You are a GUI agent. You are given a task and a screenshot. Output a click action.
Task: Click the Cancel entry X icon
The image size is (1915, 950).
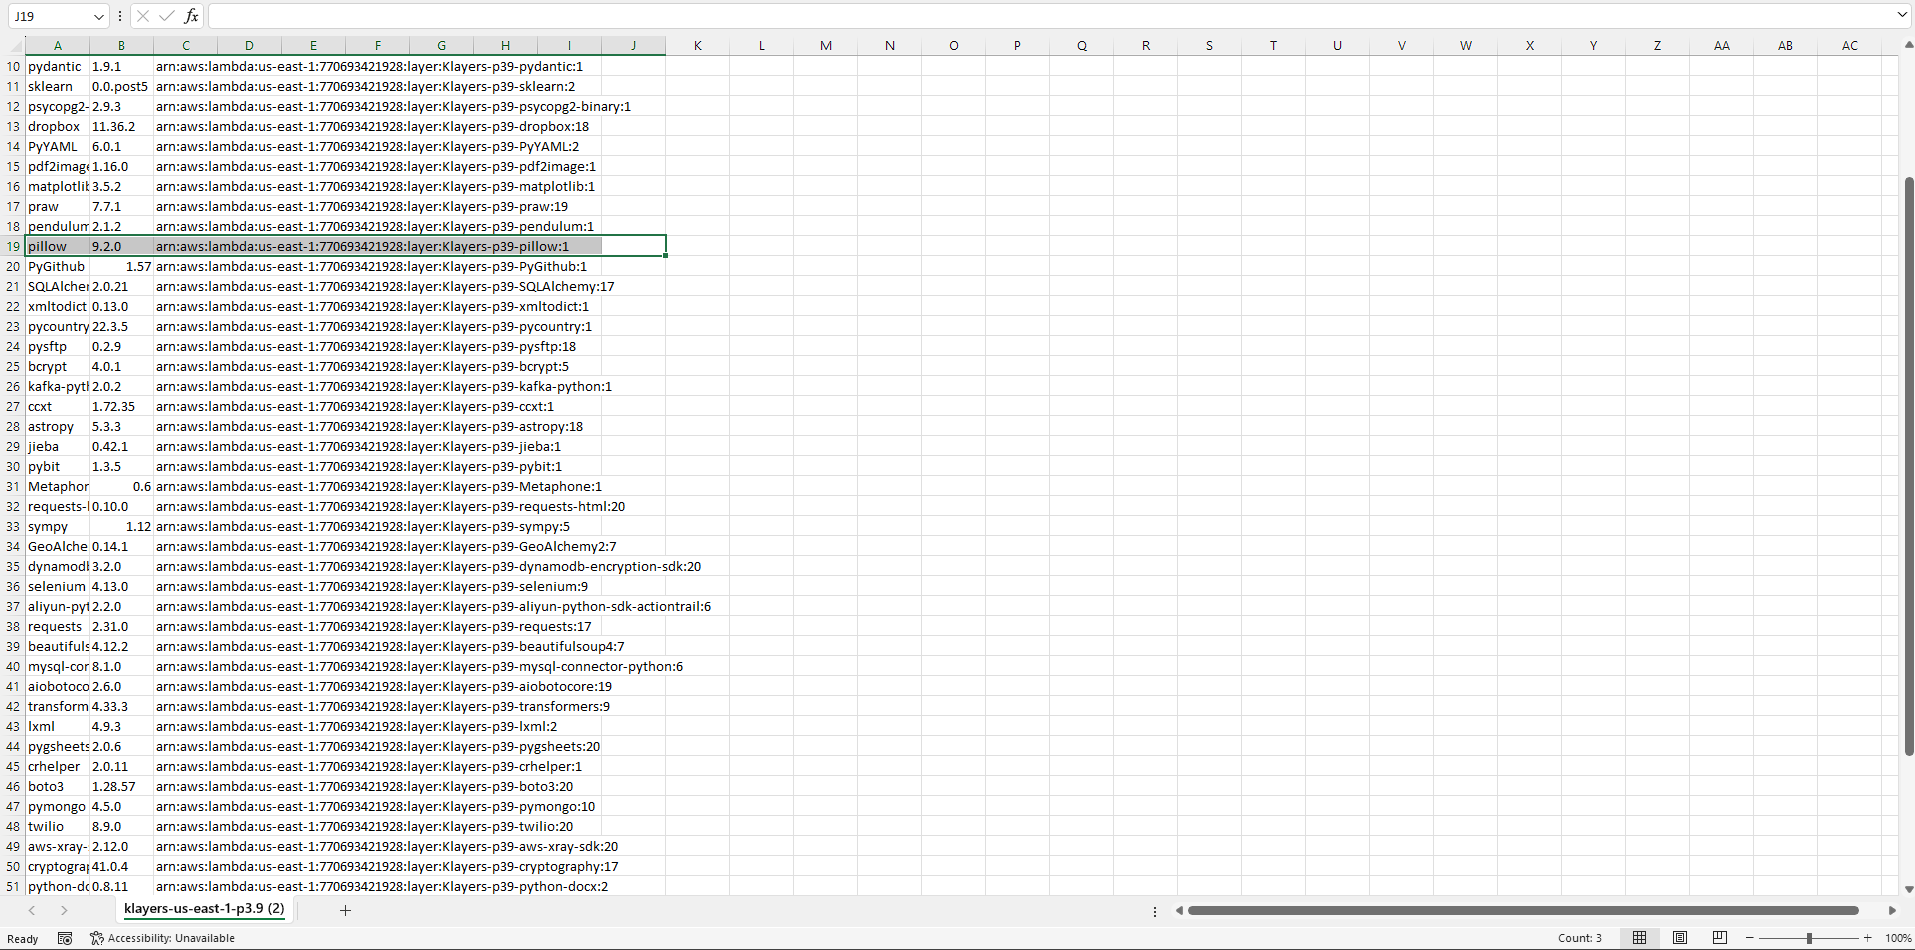[x=143, y=16]
